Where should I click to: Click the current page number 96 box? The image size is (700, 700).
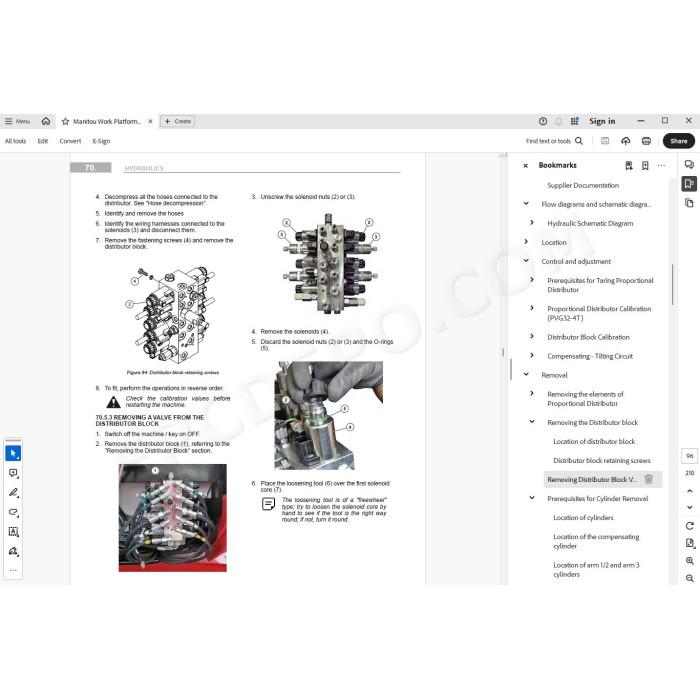tap(689, 456)
